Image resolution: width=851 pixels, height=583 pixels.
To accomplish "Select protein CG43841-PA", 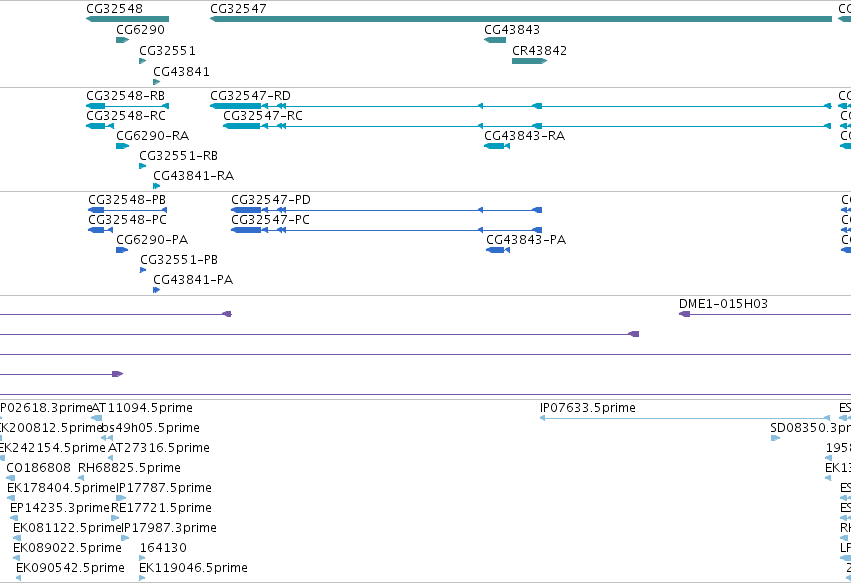I will click(x=193, y=280).
